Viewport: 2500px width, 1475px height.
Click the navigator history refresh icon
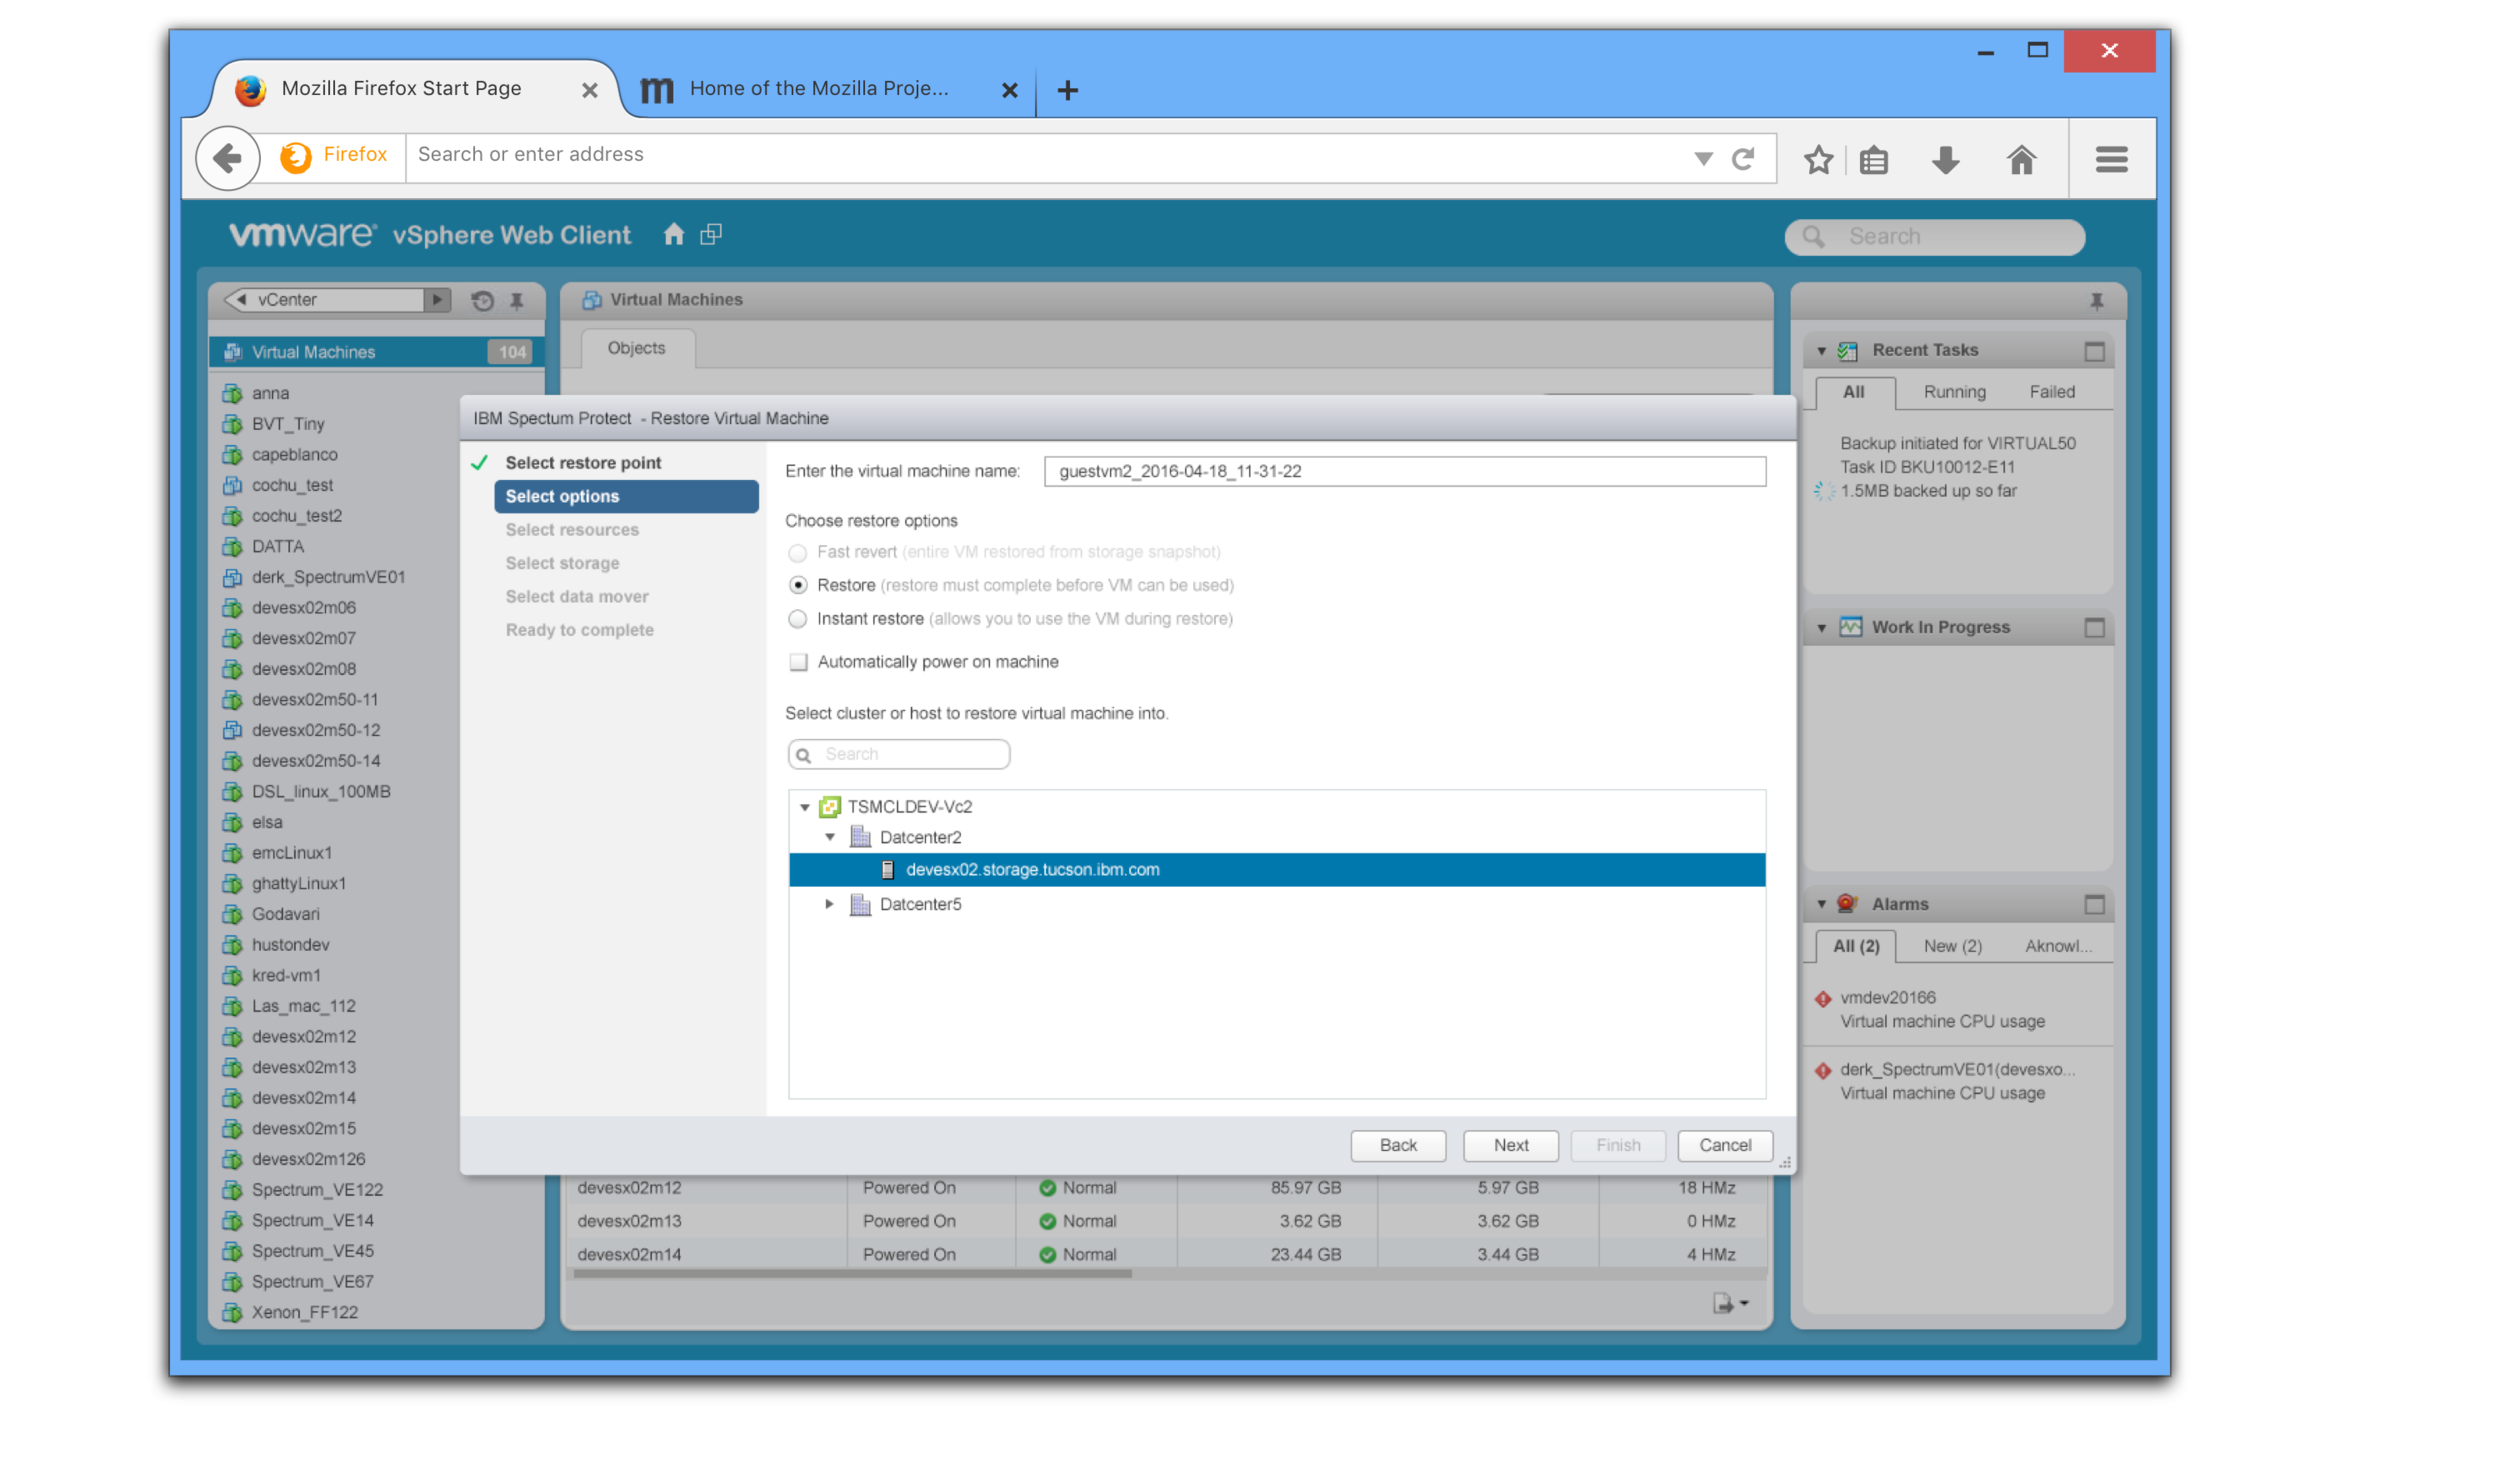[482, 300]
